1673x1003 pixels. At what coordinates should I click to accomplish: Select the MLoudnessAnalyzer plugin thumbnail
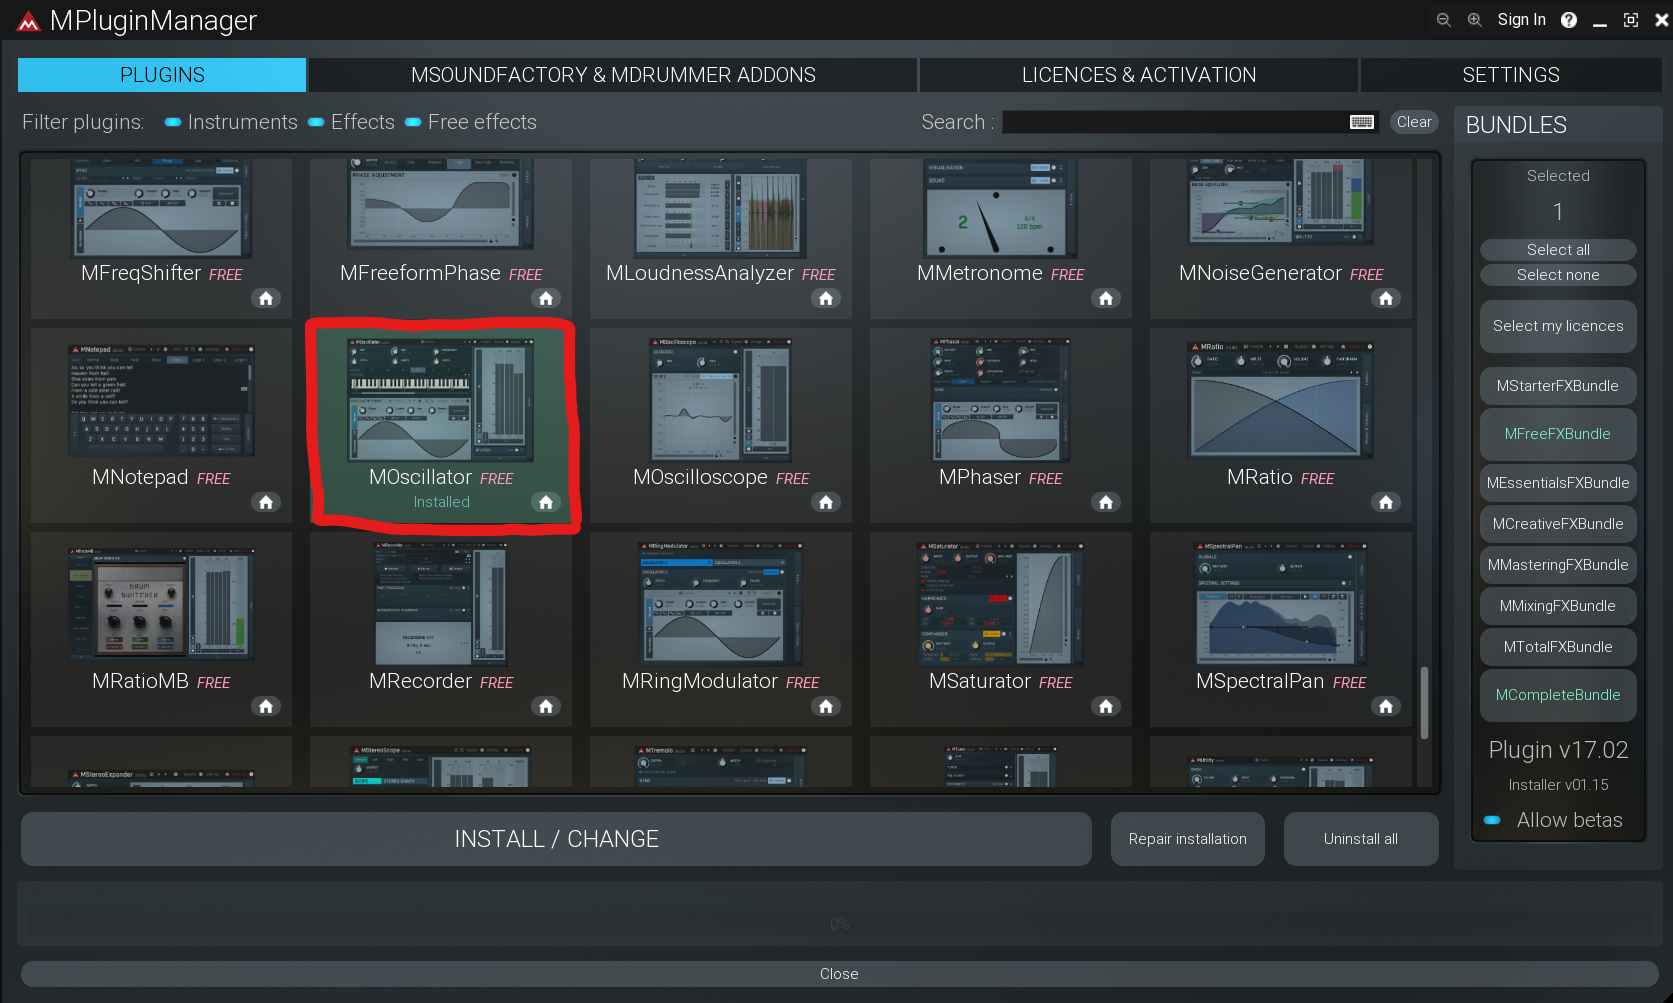[x=720, y=208]
